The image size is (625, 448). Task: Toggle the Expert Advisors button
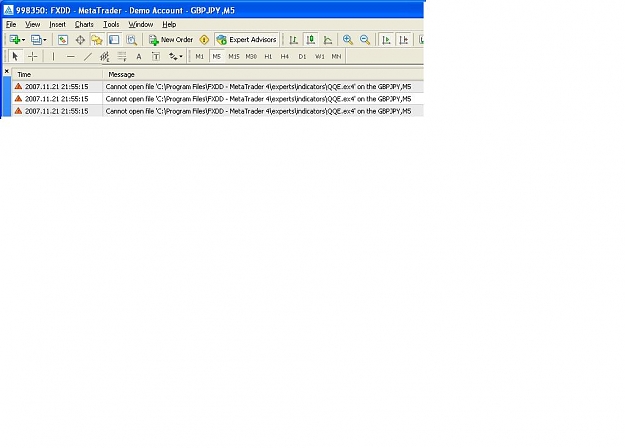tap(246, 40)
